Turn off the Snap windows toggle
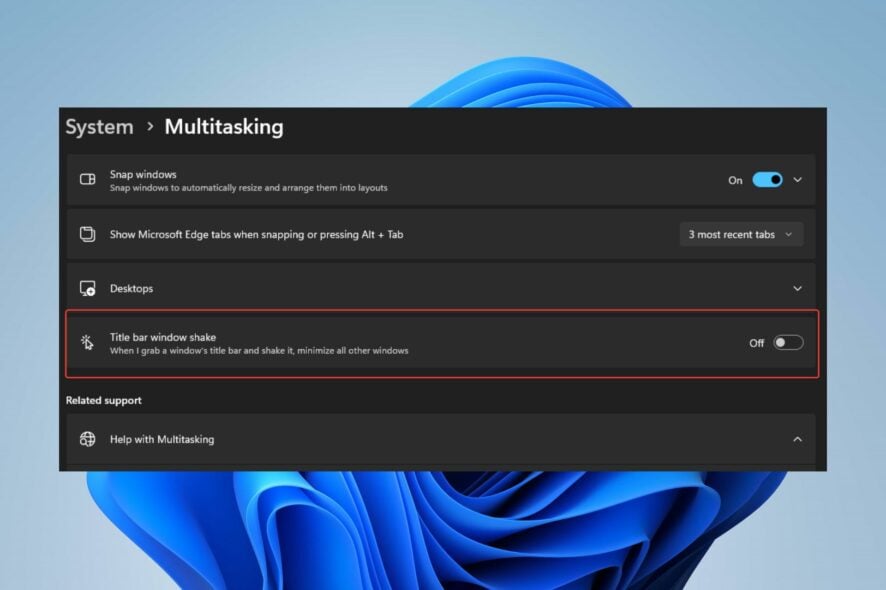The width and height of the screenshot is (886, 590). (767, 180)
